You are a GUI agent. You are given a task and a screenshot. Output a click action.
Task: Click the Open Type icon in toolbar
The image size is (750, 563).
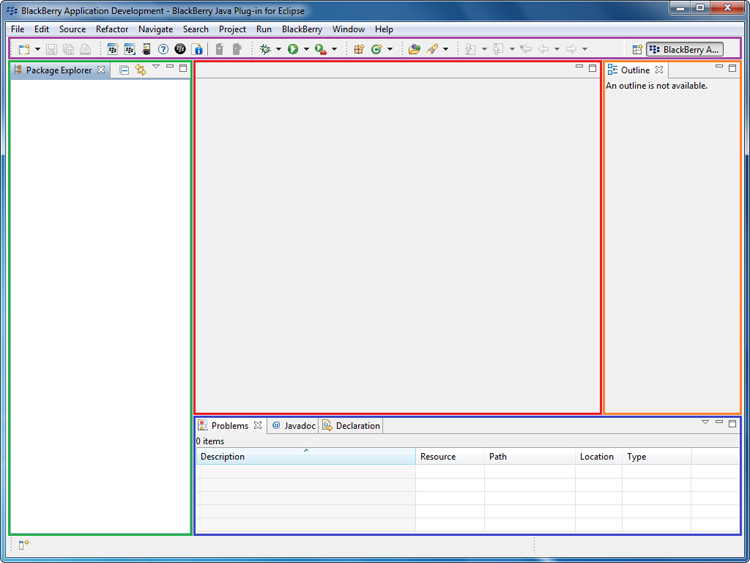pos(414,49)
